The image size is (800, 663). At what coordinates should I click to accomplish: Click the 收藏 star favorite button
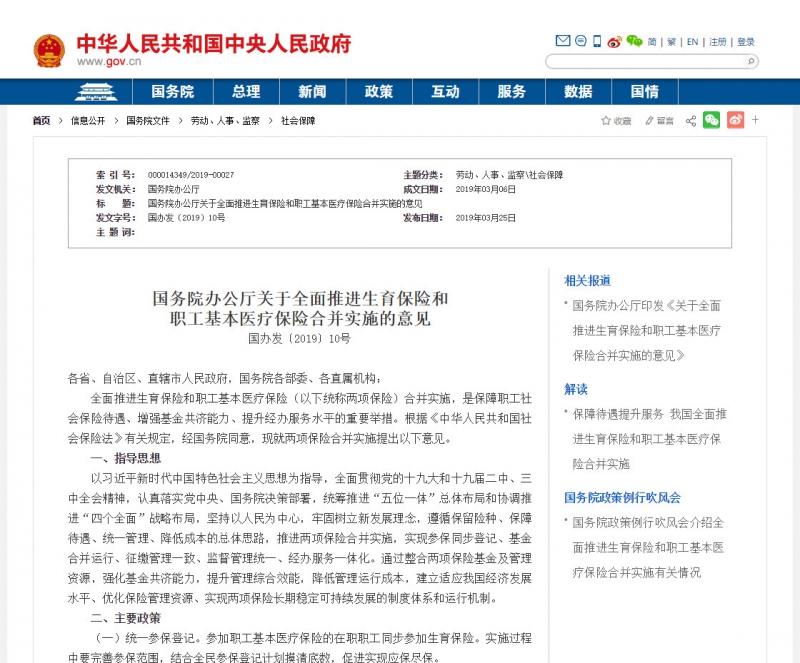(616, 121)
